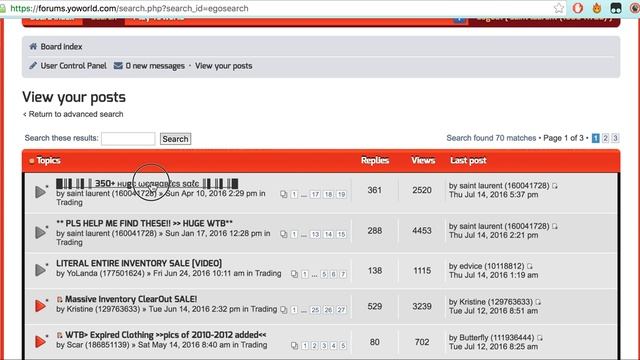View latest post icon after Kristine last post
Viewport: 640px width, 360px height.
coord(538,302)
